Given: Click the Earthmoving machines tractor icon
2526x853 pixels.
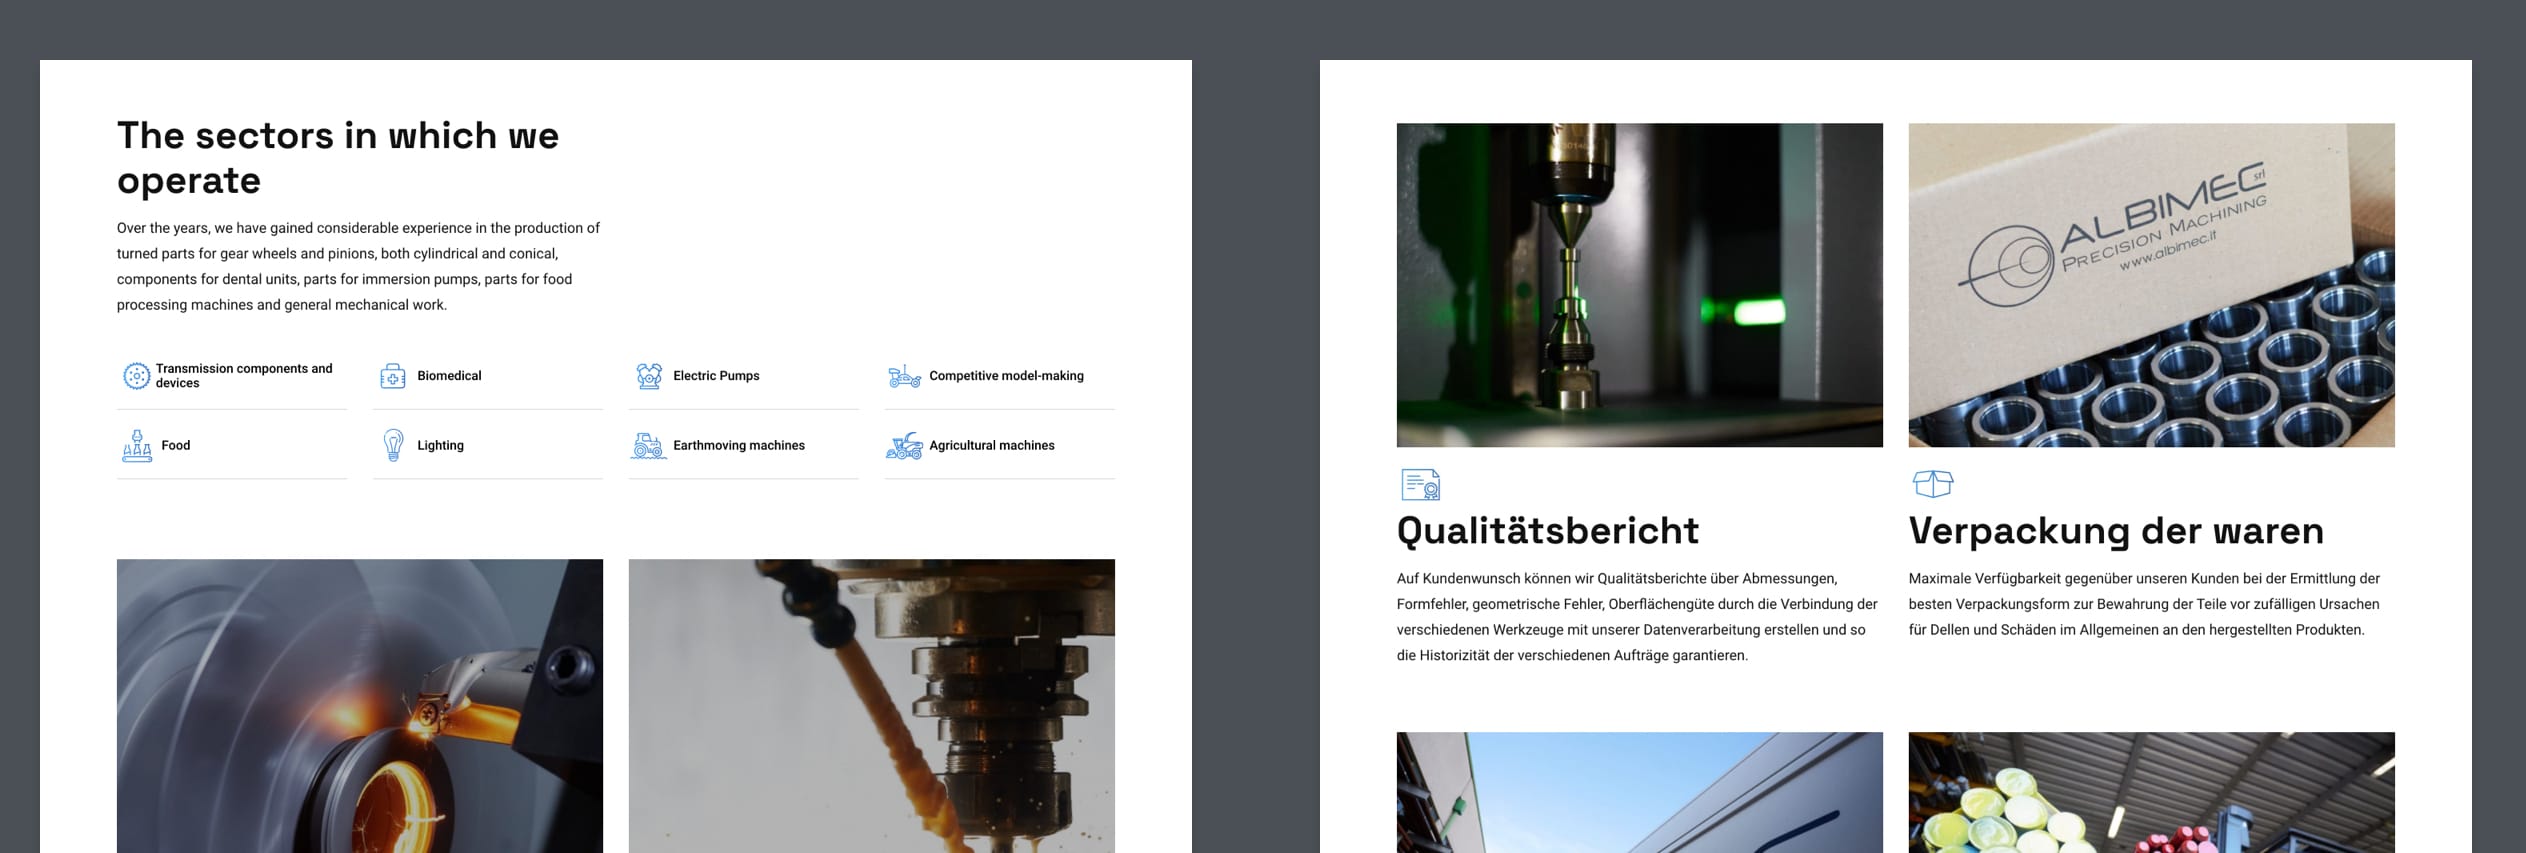Looking at the screenshot, I should [649, 445].
